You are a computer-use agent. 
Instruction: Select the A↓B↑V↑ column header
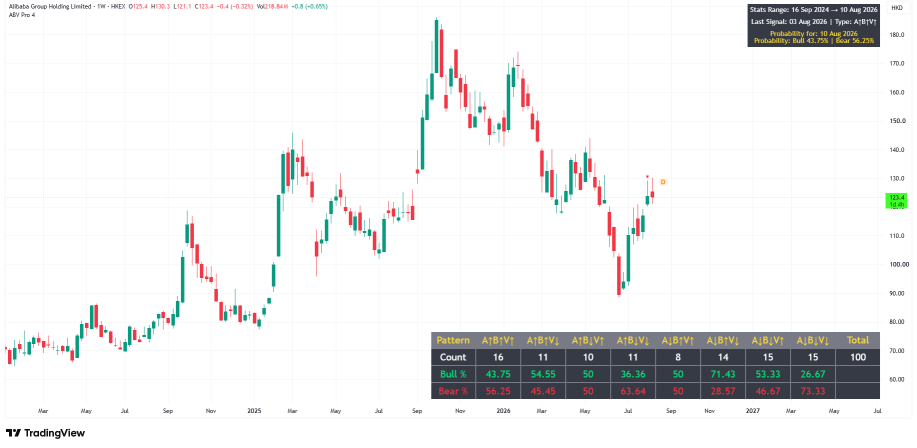point(677,340)
